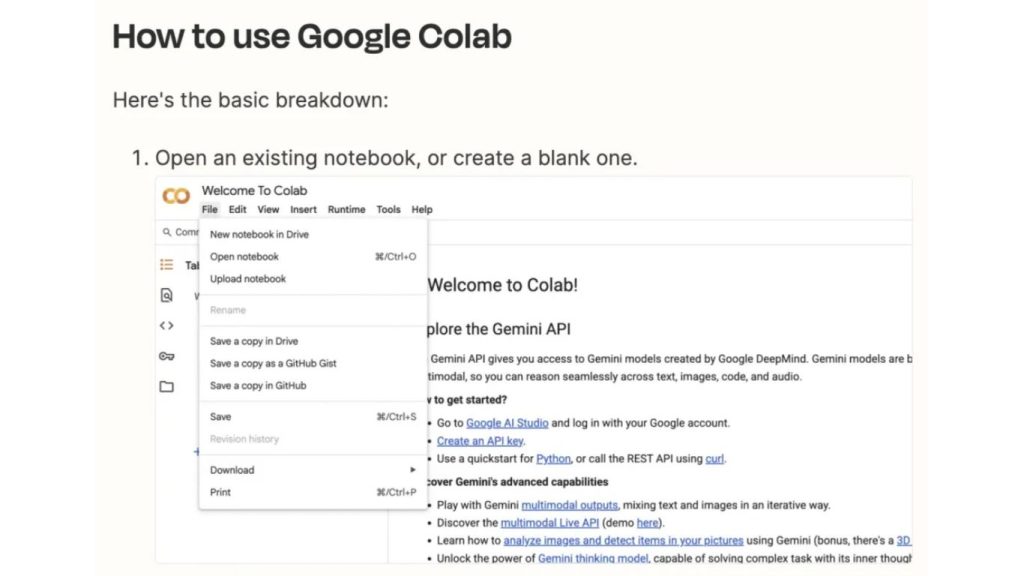Image resolution: width=1024 pixels, height=576 pixels.
Task: Open the Insert menu
Action: pyautogui.click(x=303, y=210)
